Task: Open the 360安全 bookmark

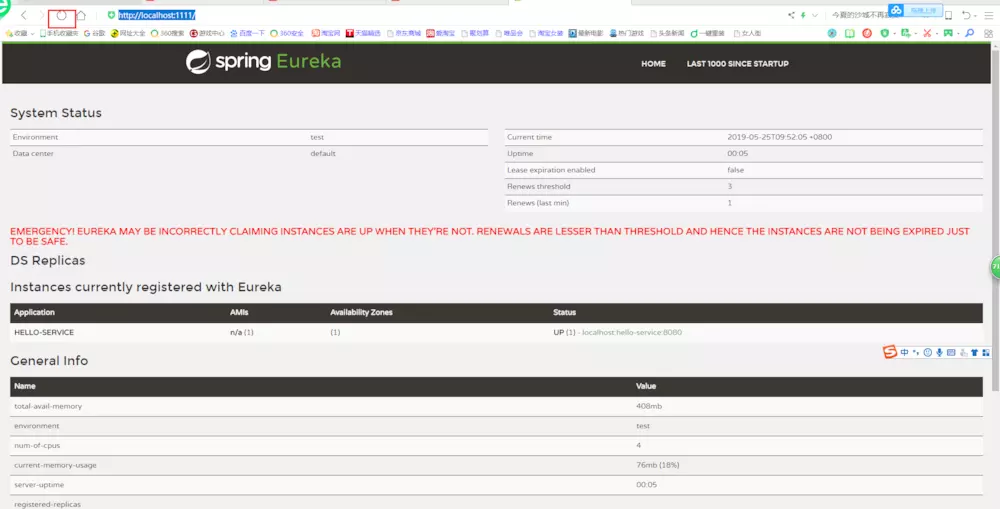Action: point(287,33)
